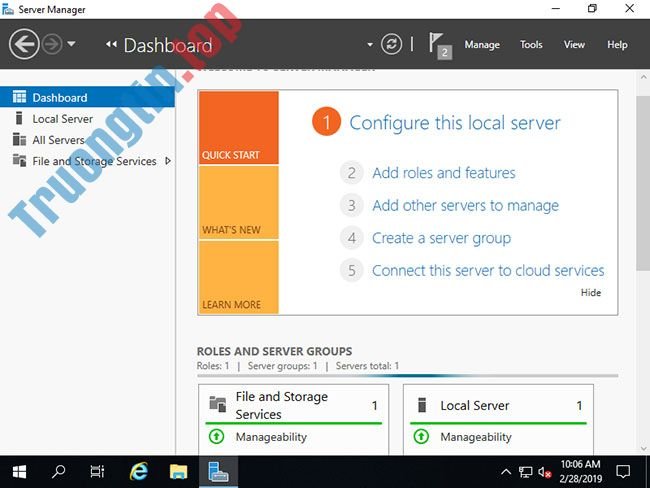Open the Tools menu
The image size is (650, 488).
tap(531, 45)
